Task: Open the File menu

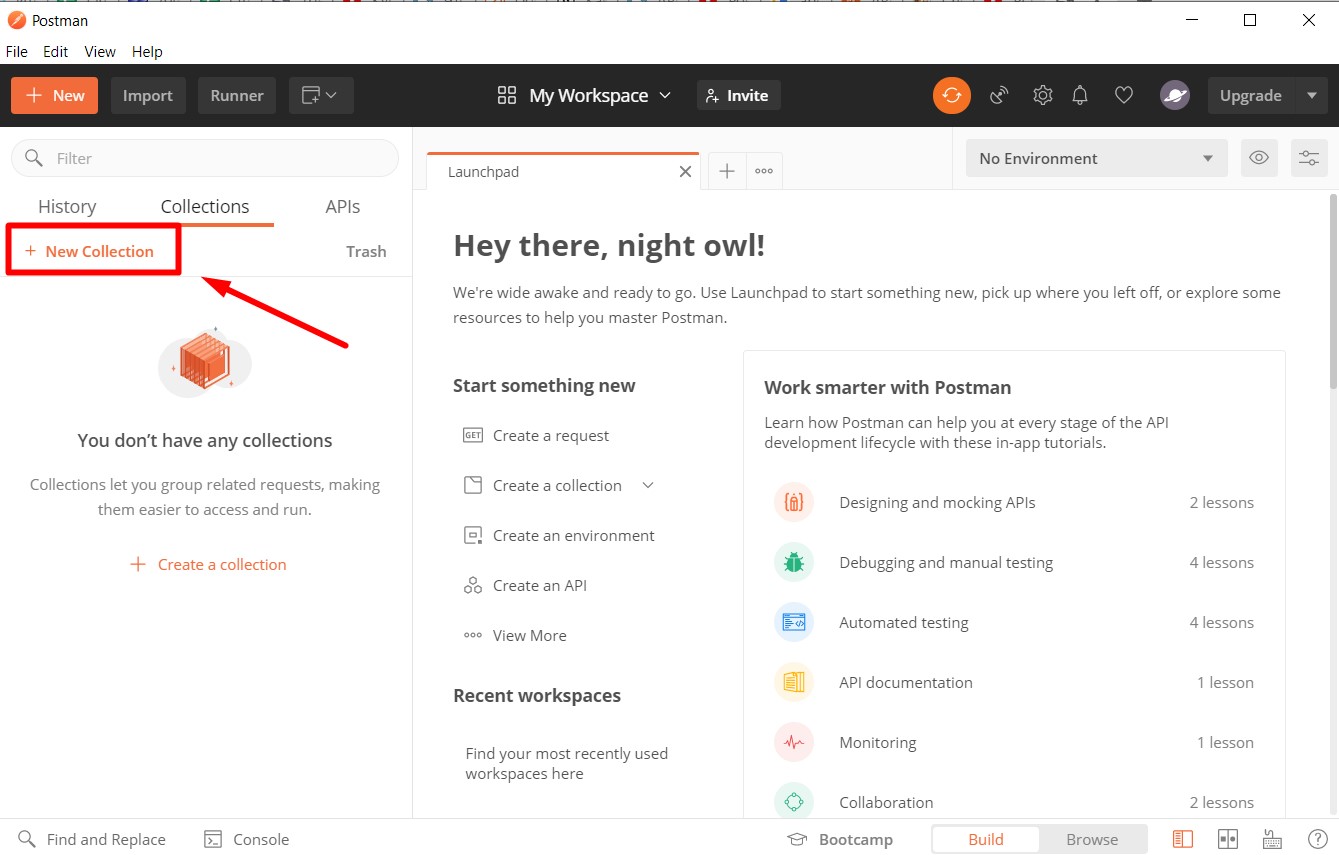Action: click(17, 52)
